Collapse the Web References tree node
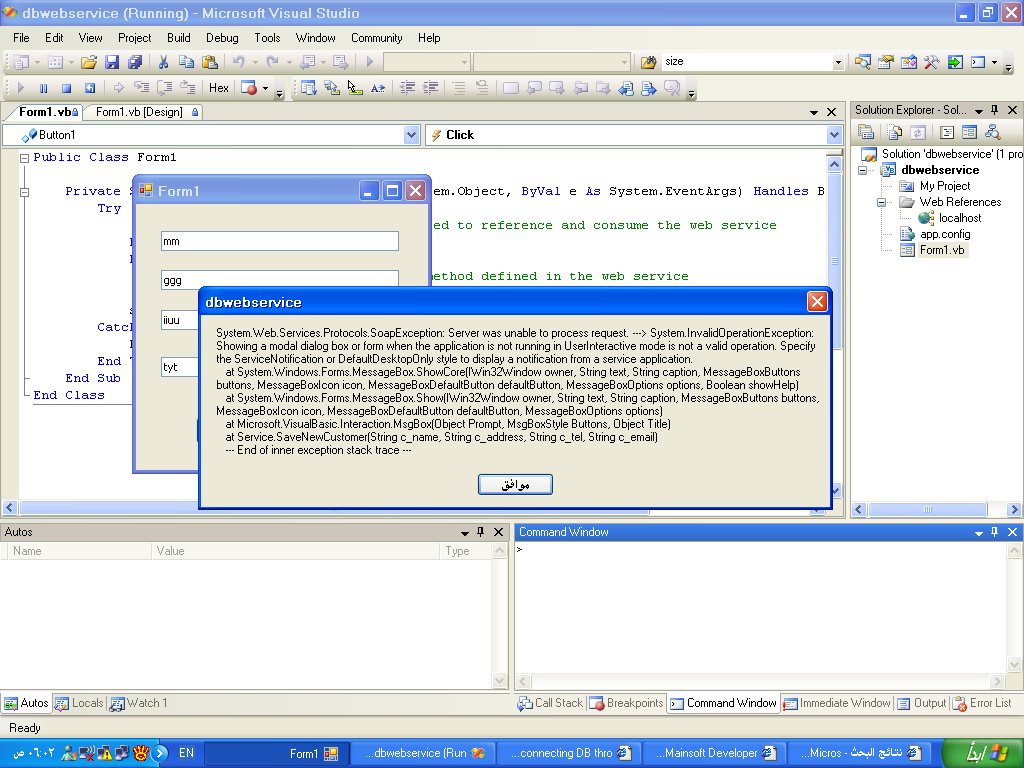 coord(882,202)
